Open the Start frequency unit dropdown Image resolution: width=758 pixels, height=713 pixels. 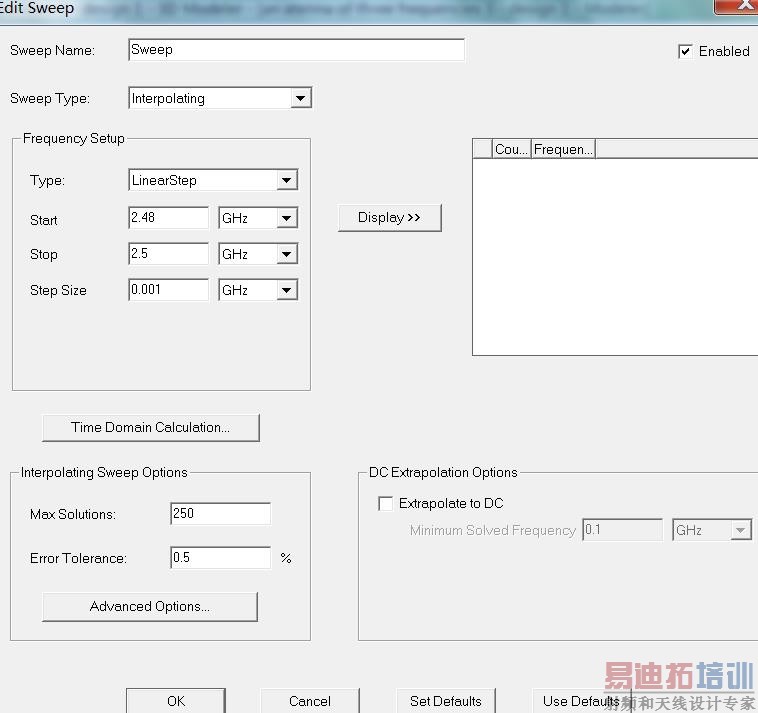coord(287,218)
